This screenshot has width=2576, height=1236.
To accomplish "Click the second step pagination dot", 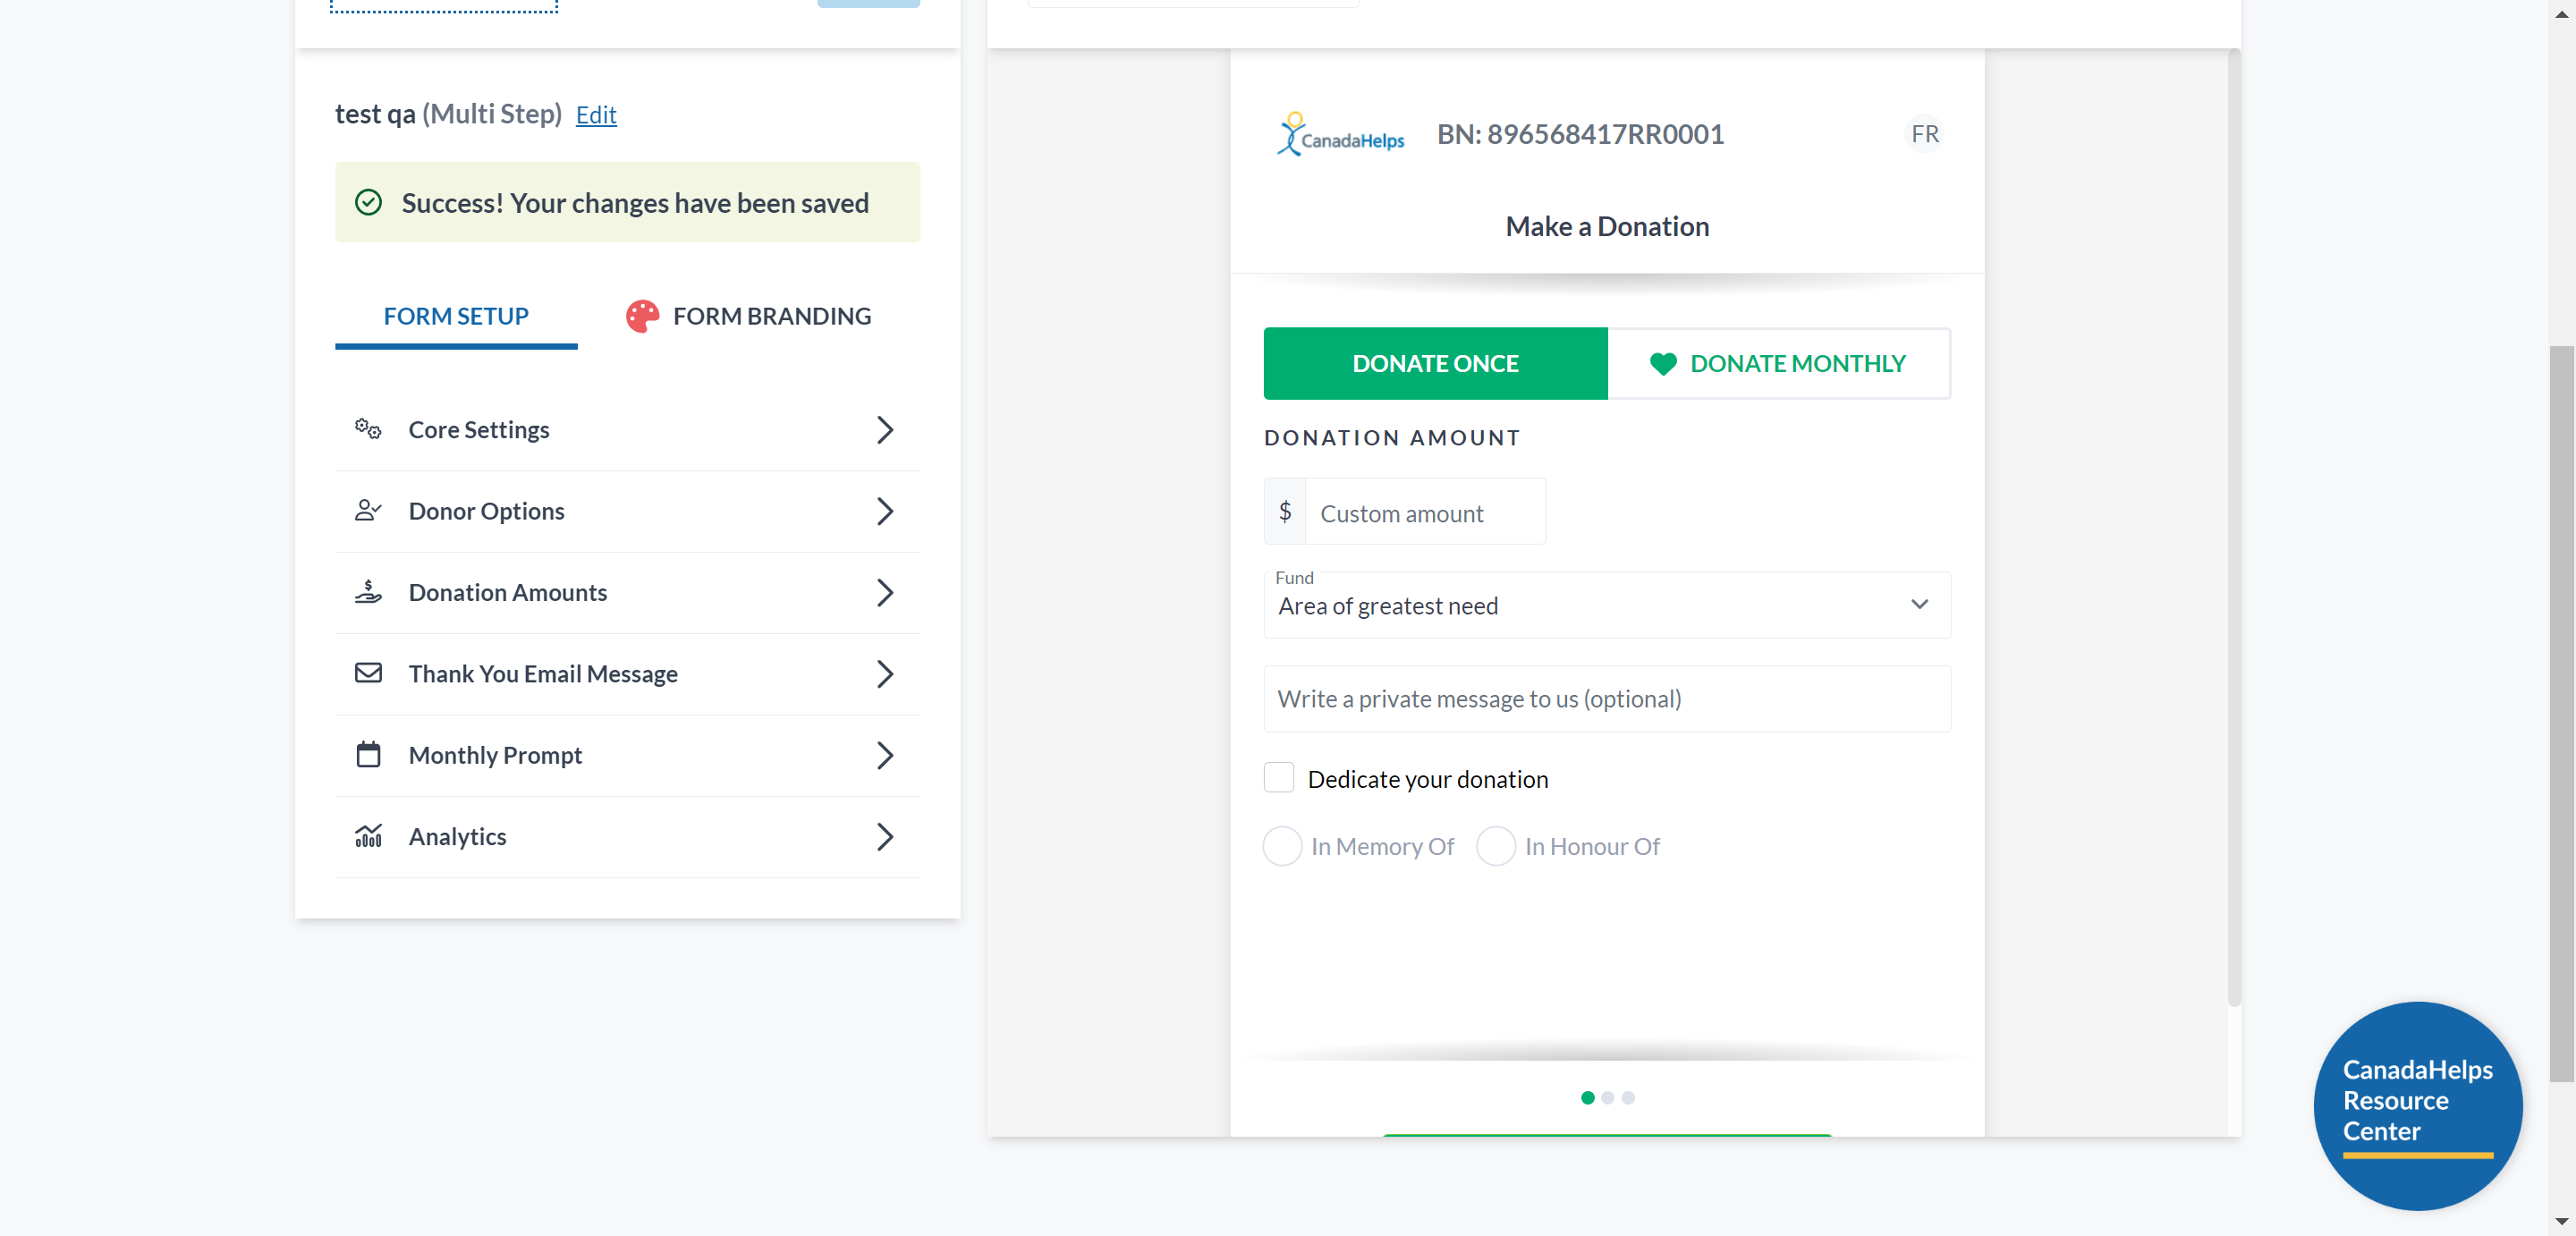I will tap(1607, 1098).
